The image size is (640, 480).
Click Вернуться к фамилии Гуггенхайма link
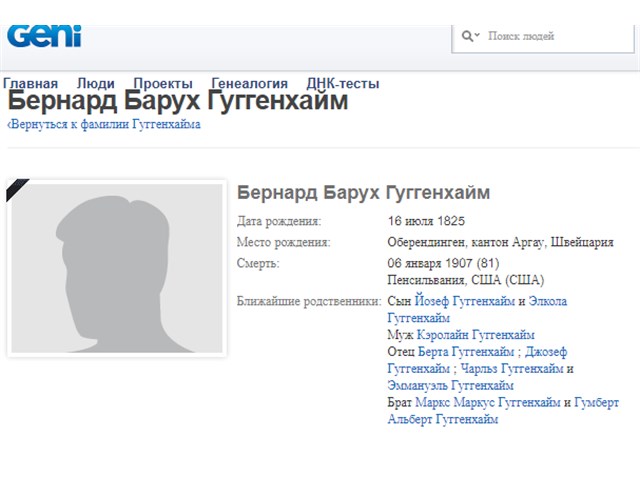105,125
